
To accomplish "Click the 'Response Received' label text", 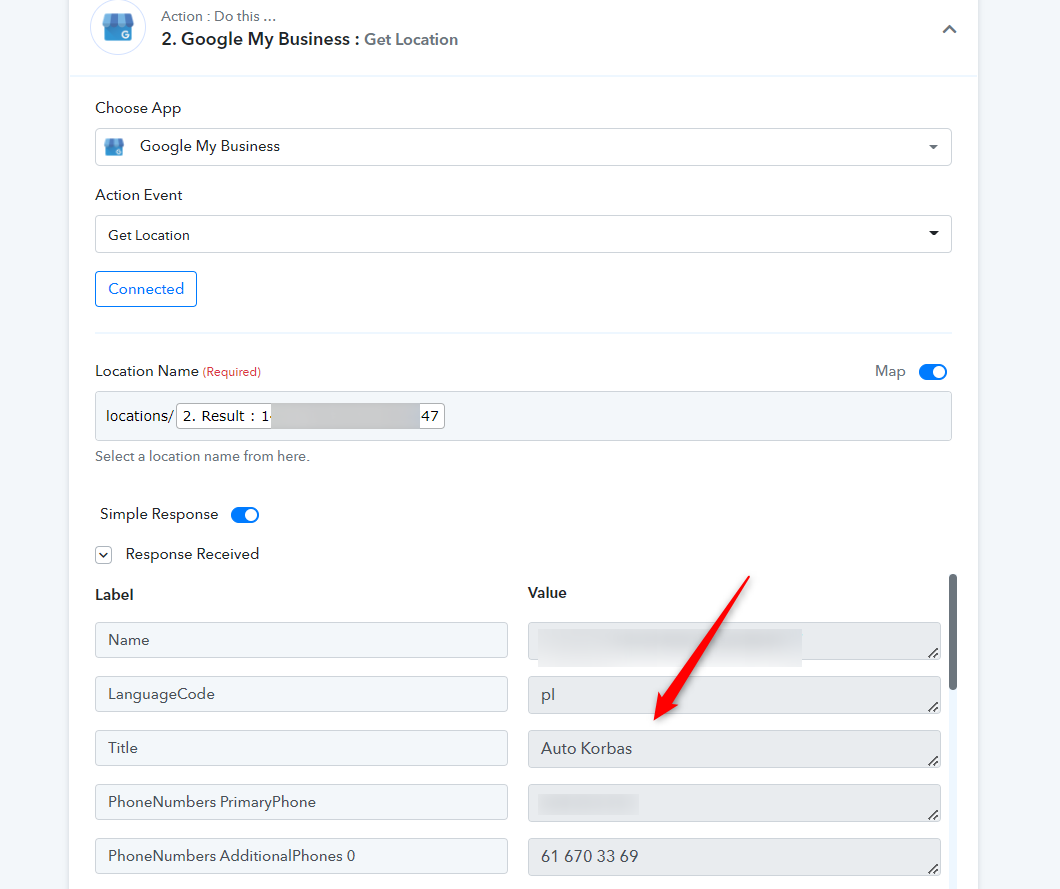I will coord(192,554).
